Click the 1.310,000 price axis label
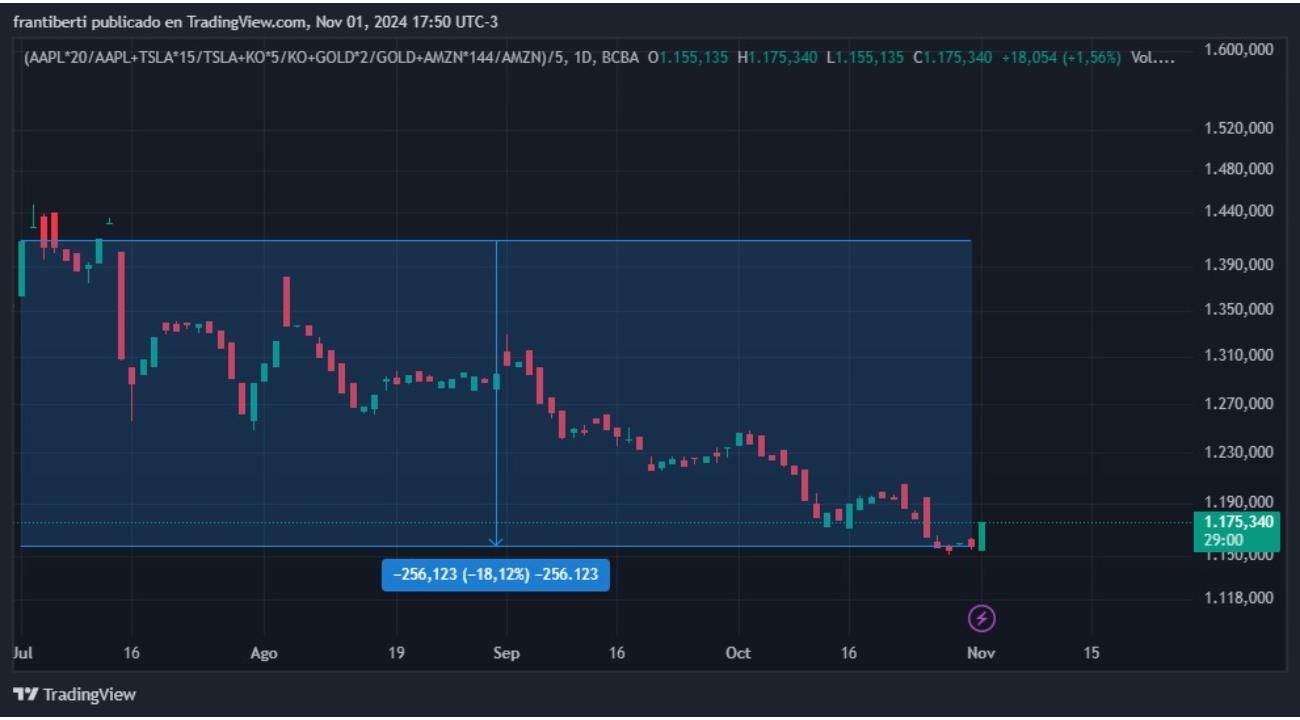 pyautogui.click(x=1240, y=355)
